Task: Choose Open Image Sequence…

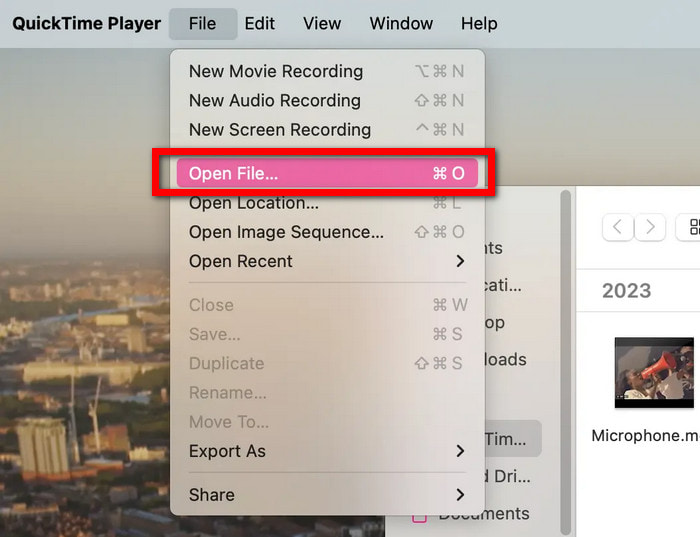Action: coord(327,232)
